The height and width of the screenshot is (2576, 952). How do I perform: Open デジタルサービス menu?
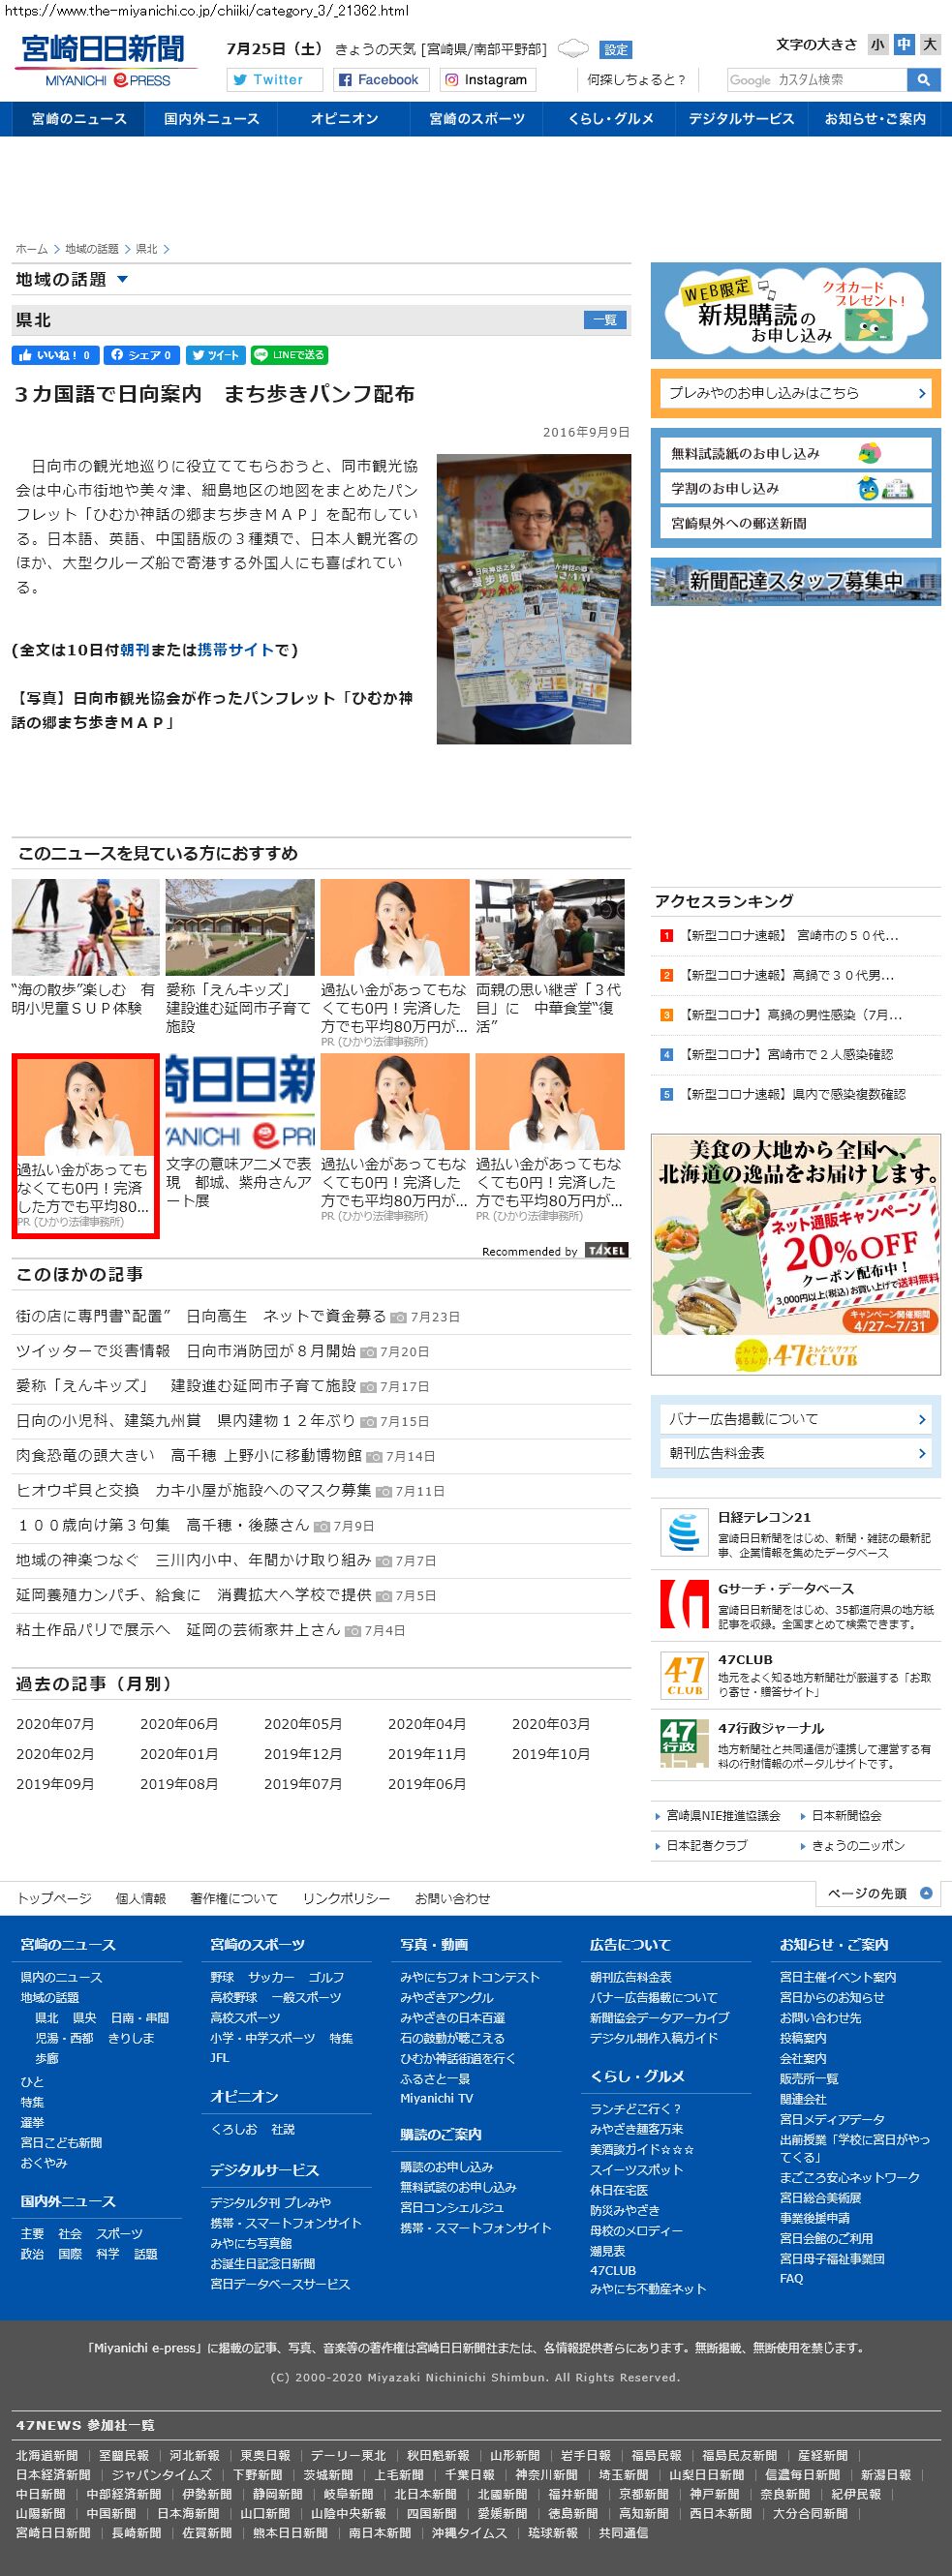(741, 119)
